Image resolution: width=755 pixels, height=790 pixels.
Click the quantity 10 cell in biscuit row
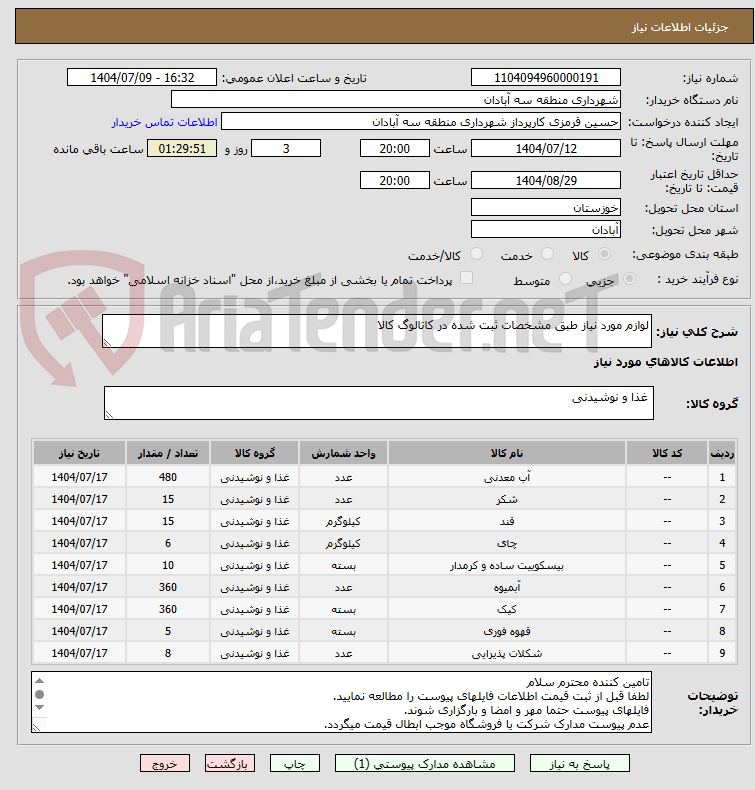click(x=168, y=565)
